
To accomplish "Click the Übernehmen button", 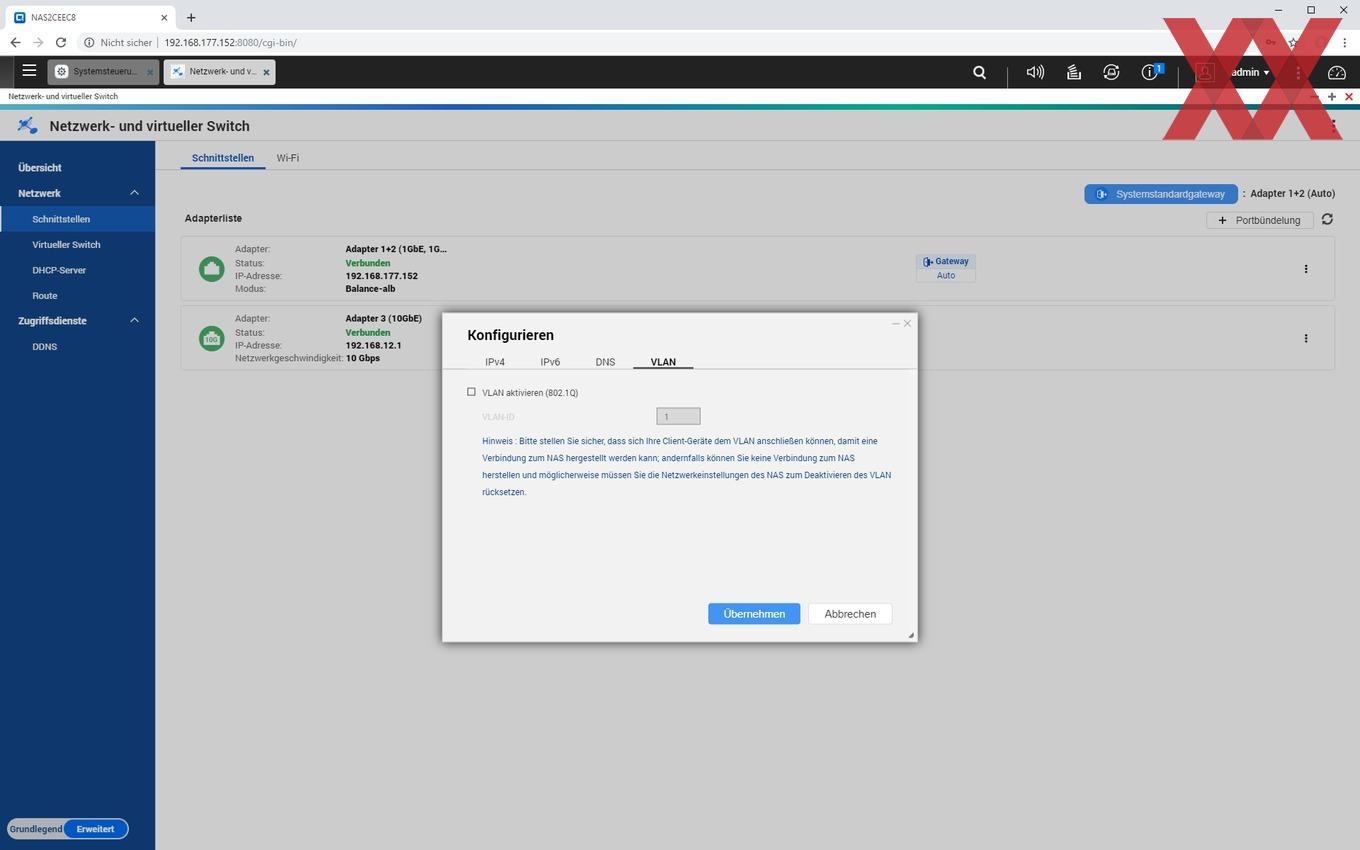I will click(x=754, y=614).
